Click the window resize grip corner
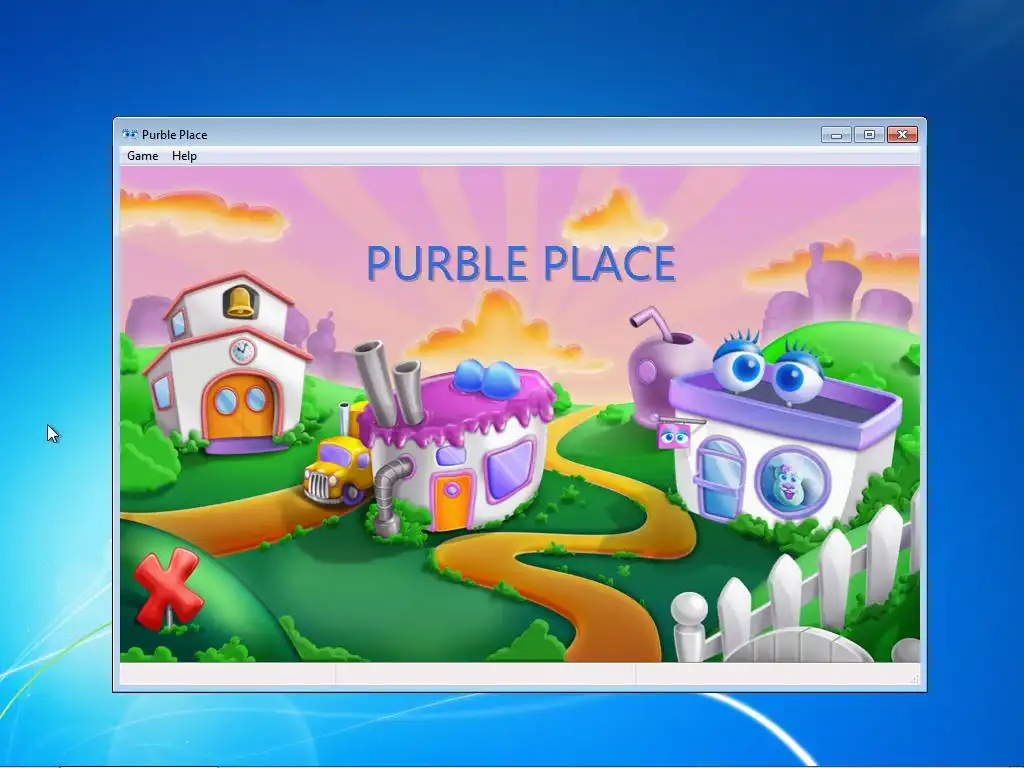Screen dimensions: 1024x768 [x=915, y=679]
